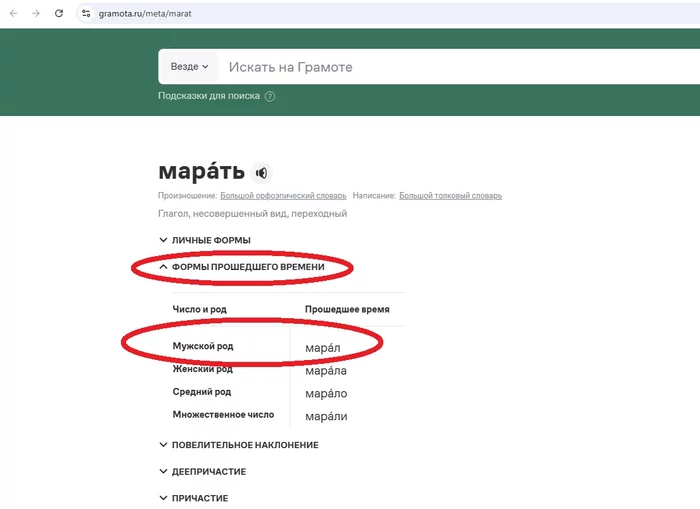Click the Женский род row label

point(203,369)
